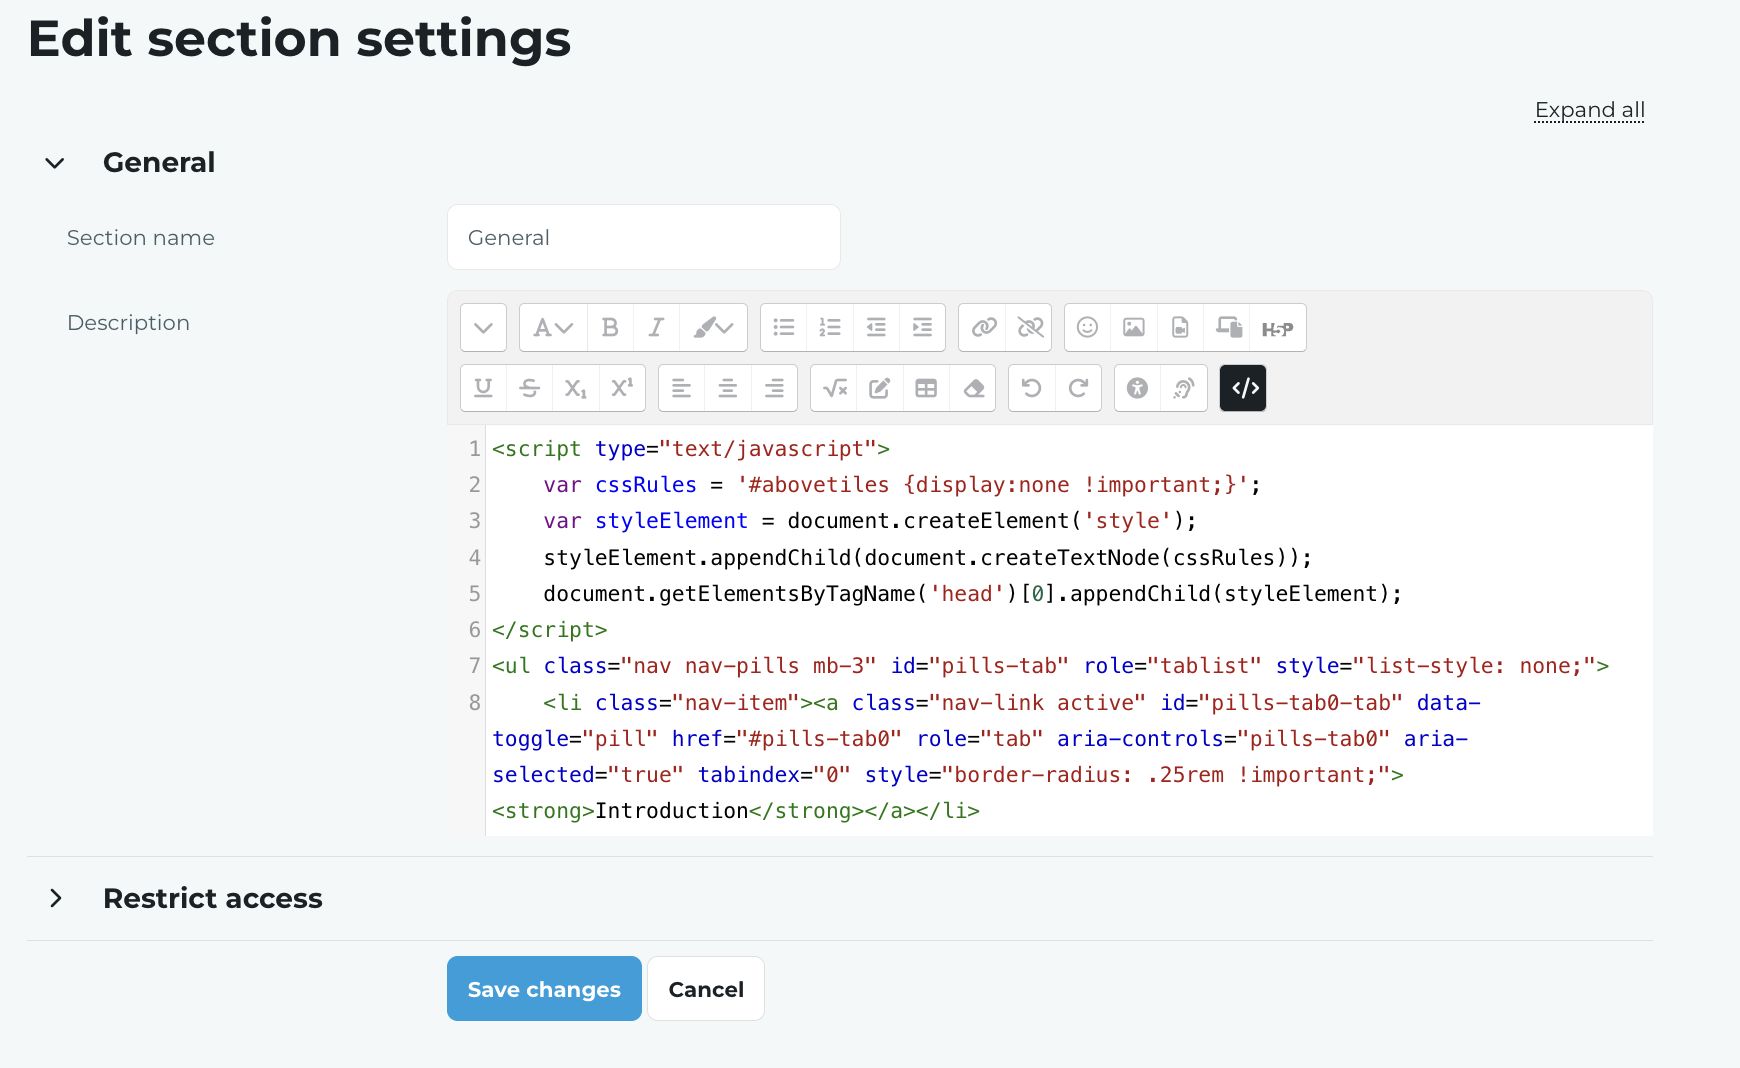Image resolution: width=1740 pixels, height=1068 pixels.
Task: Click the Expand all link
Action: click(1590, 110)
